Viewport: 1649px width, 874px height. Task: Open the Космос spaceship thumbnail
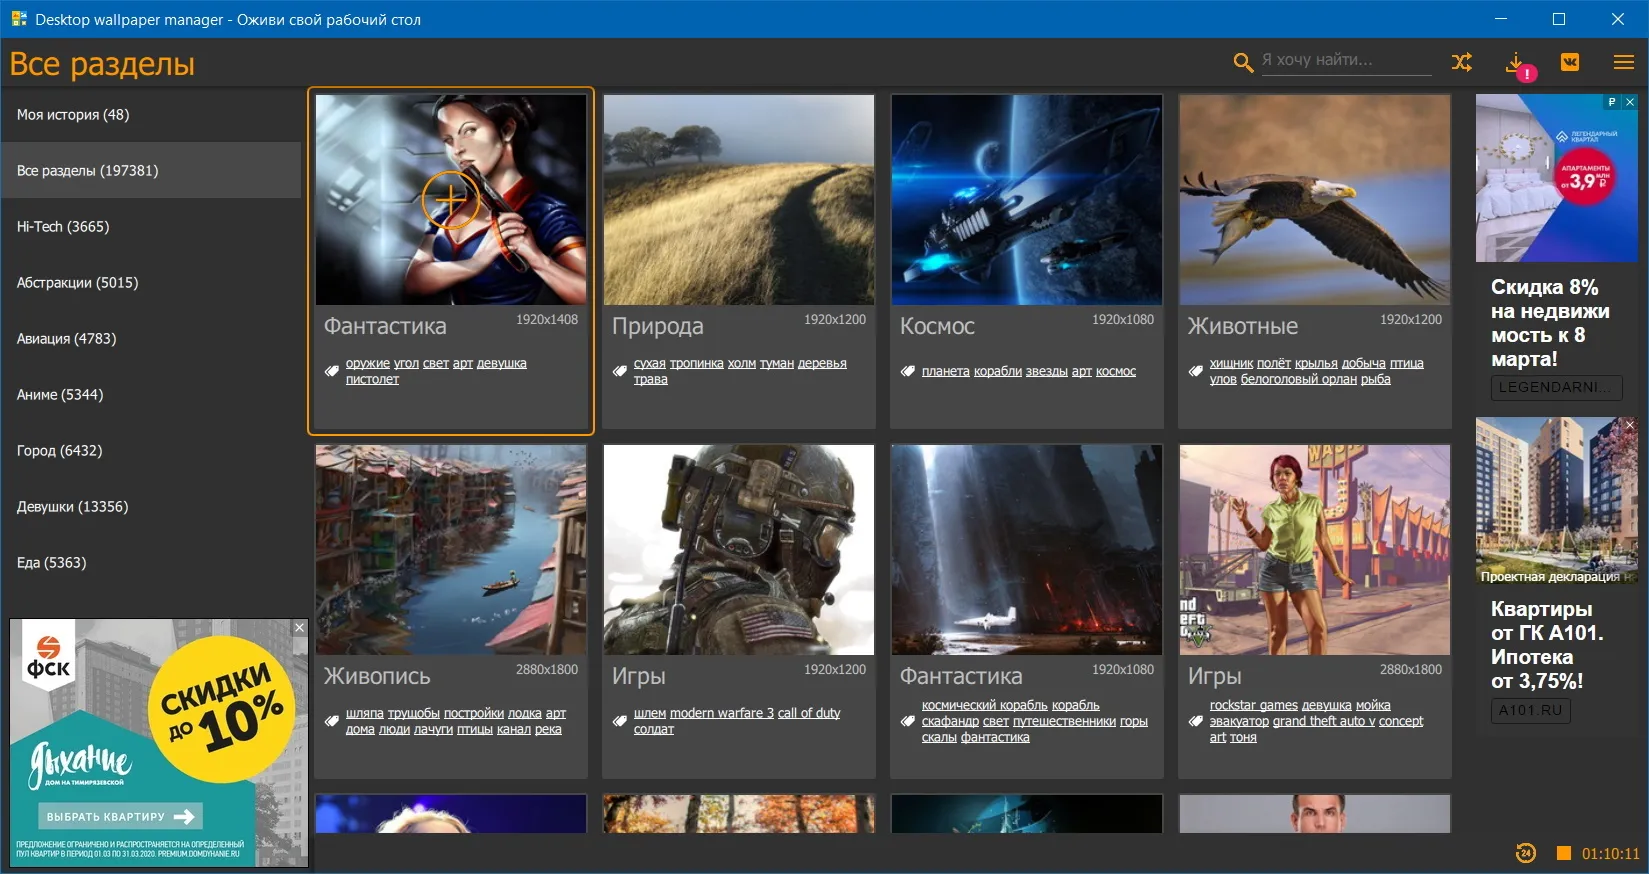point(1027,200)
